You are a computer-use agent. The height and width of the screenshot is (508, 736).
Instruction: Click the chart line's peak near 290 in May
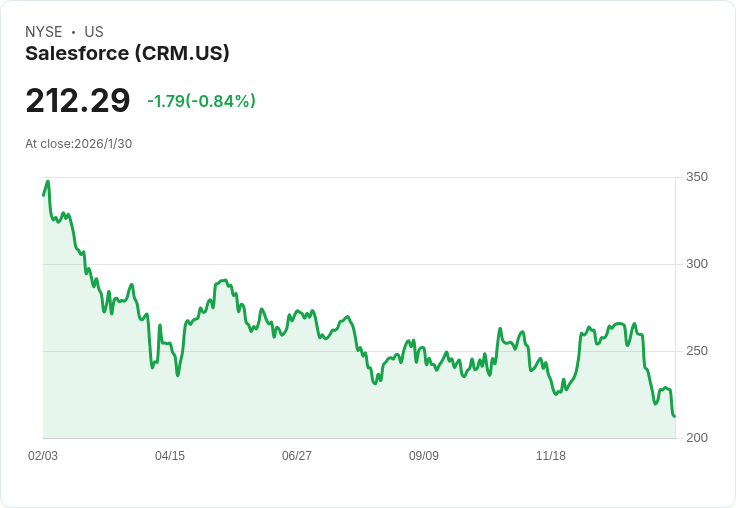[225, 281]
